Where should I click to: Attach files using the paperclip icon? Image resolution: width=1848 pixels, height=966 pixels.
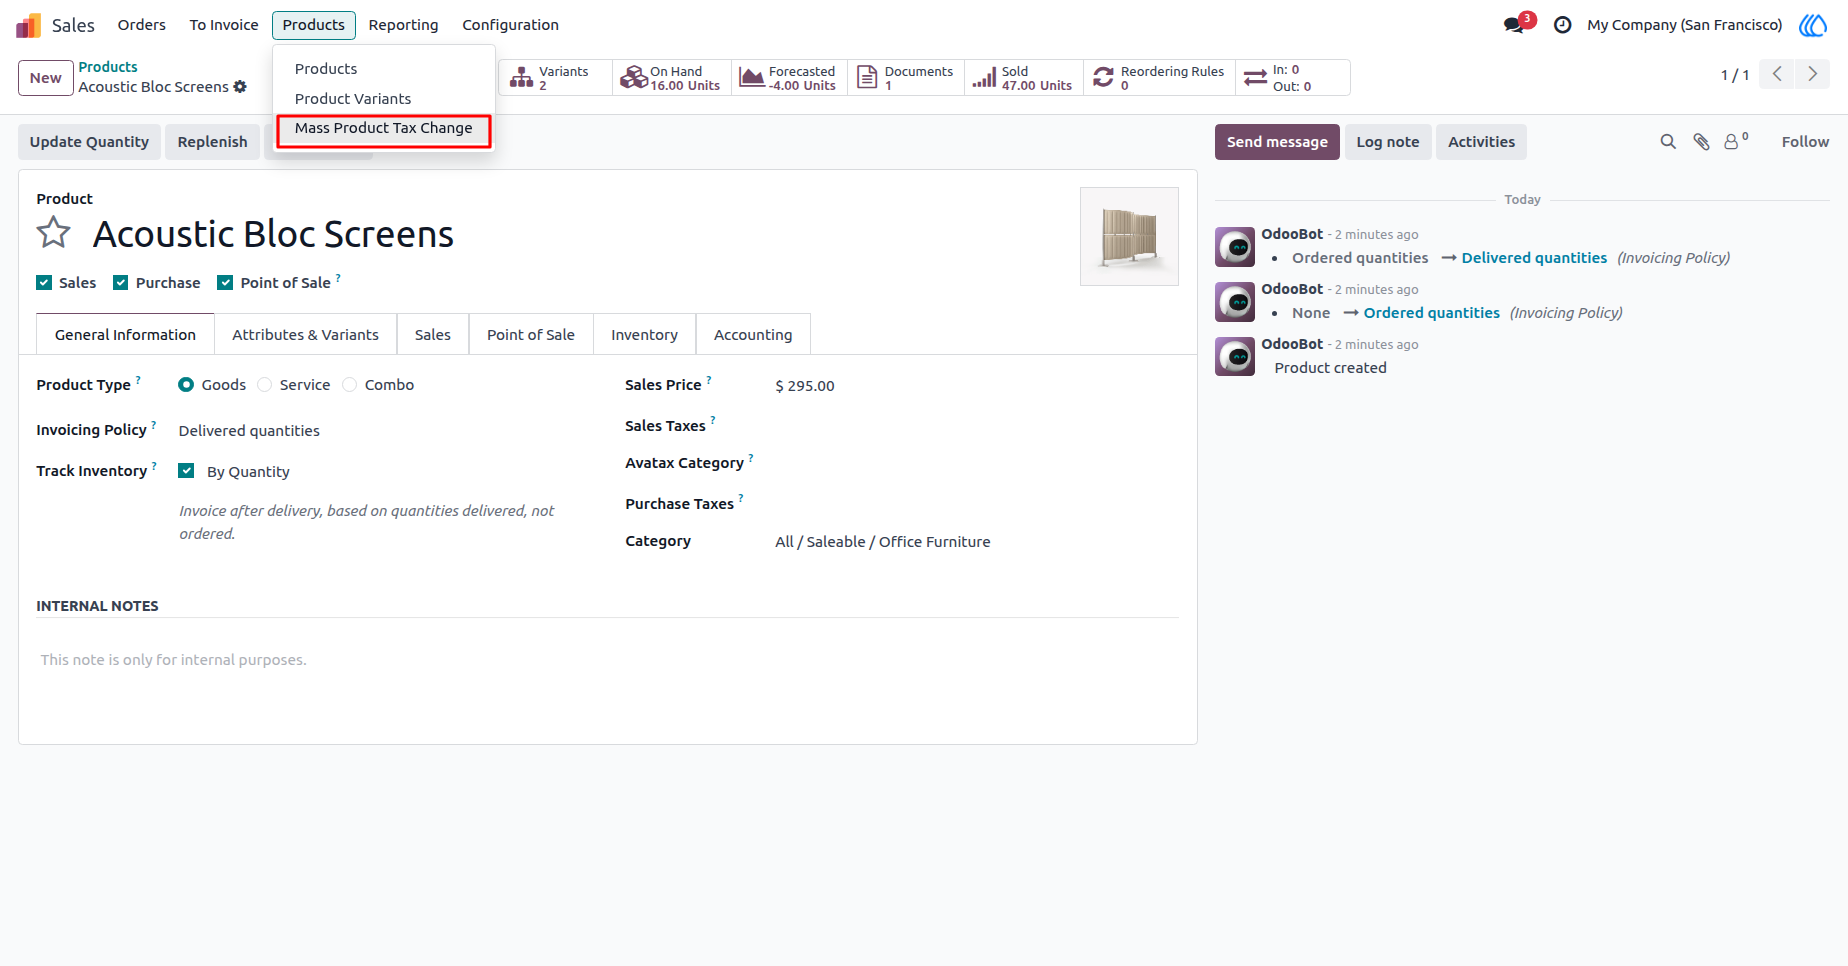[1701, 142]
